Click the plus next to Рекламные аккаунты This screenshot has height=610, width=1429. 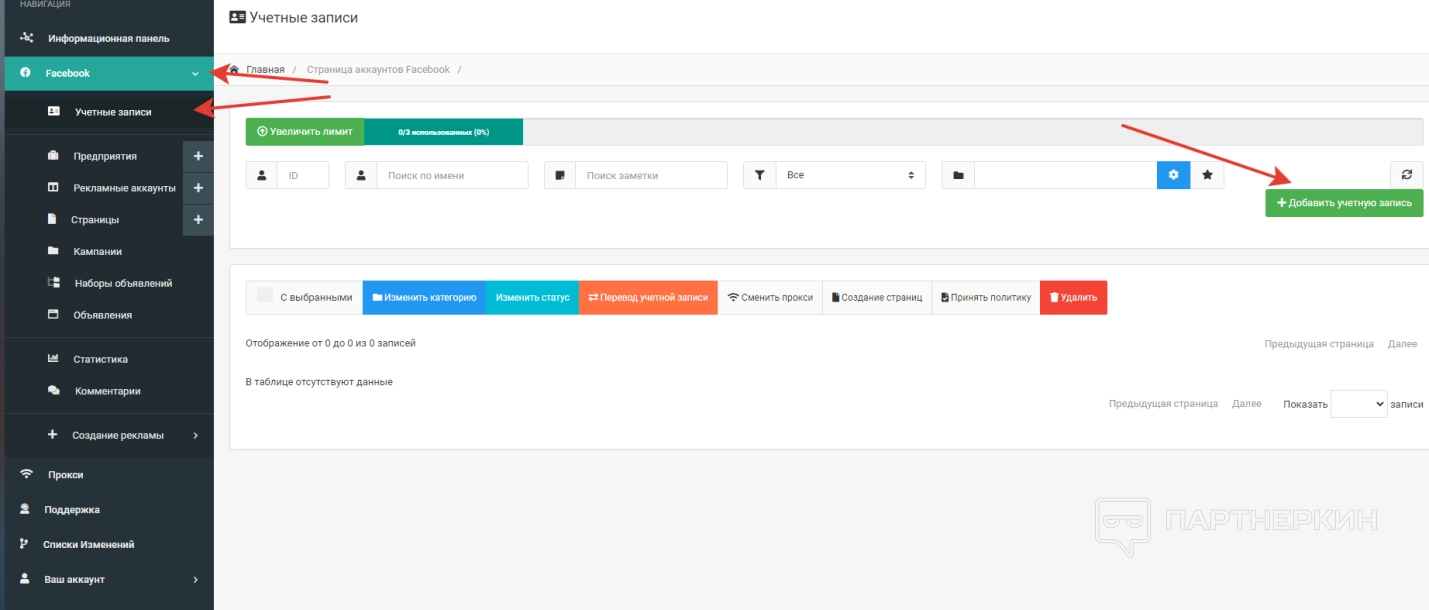(198, 188)
